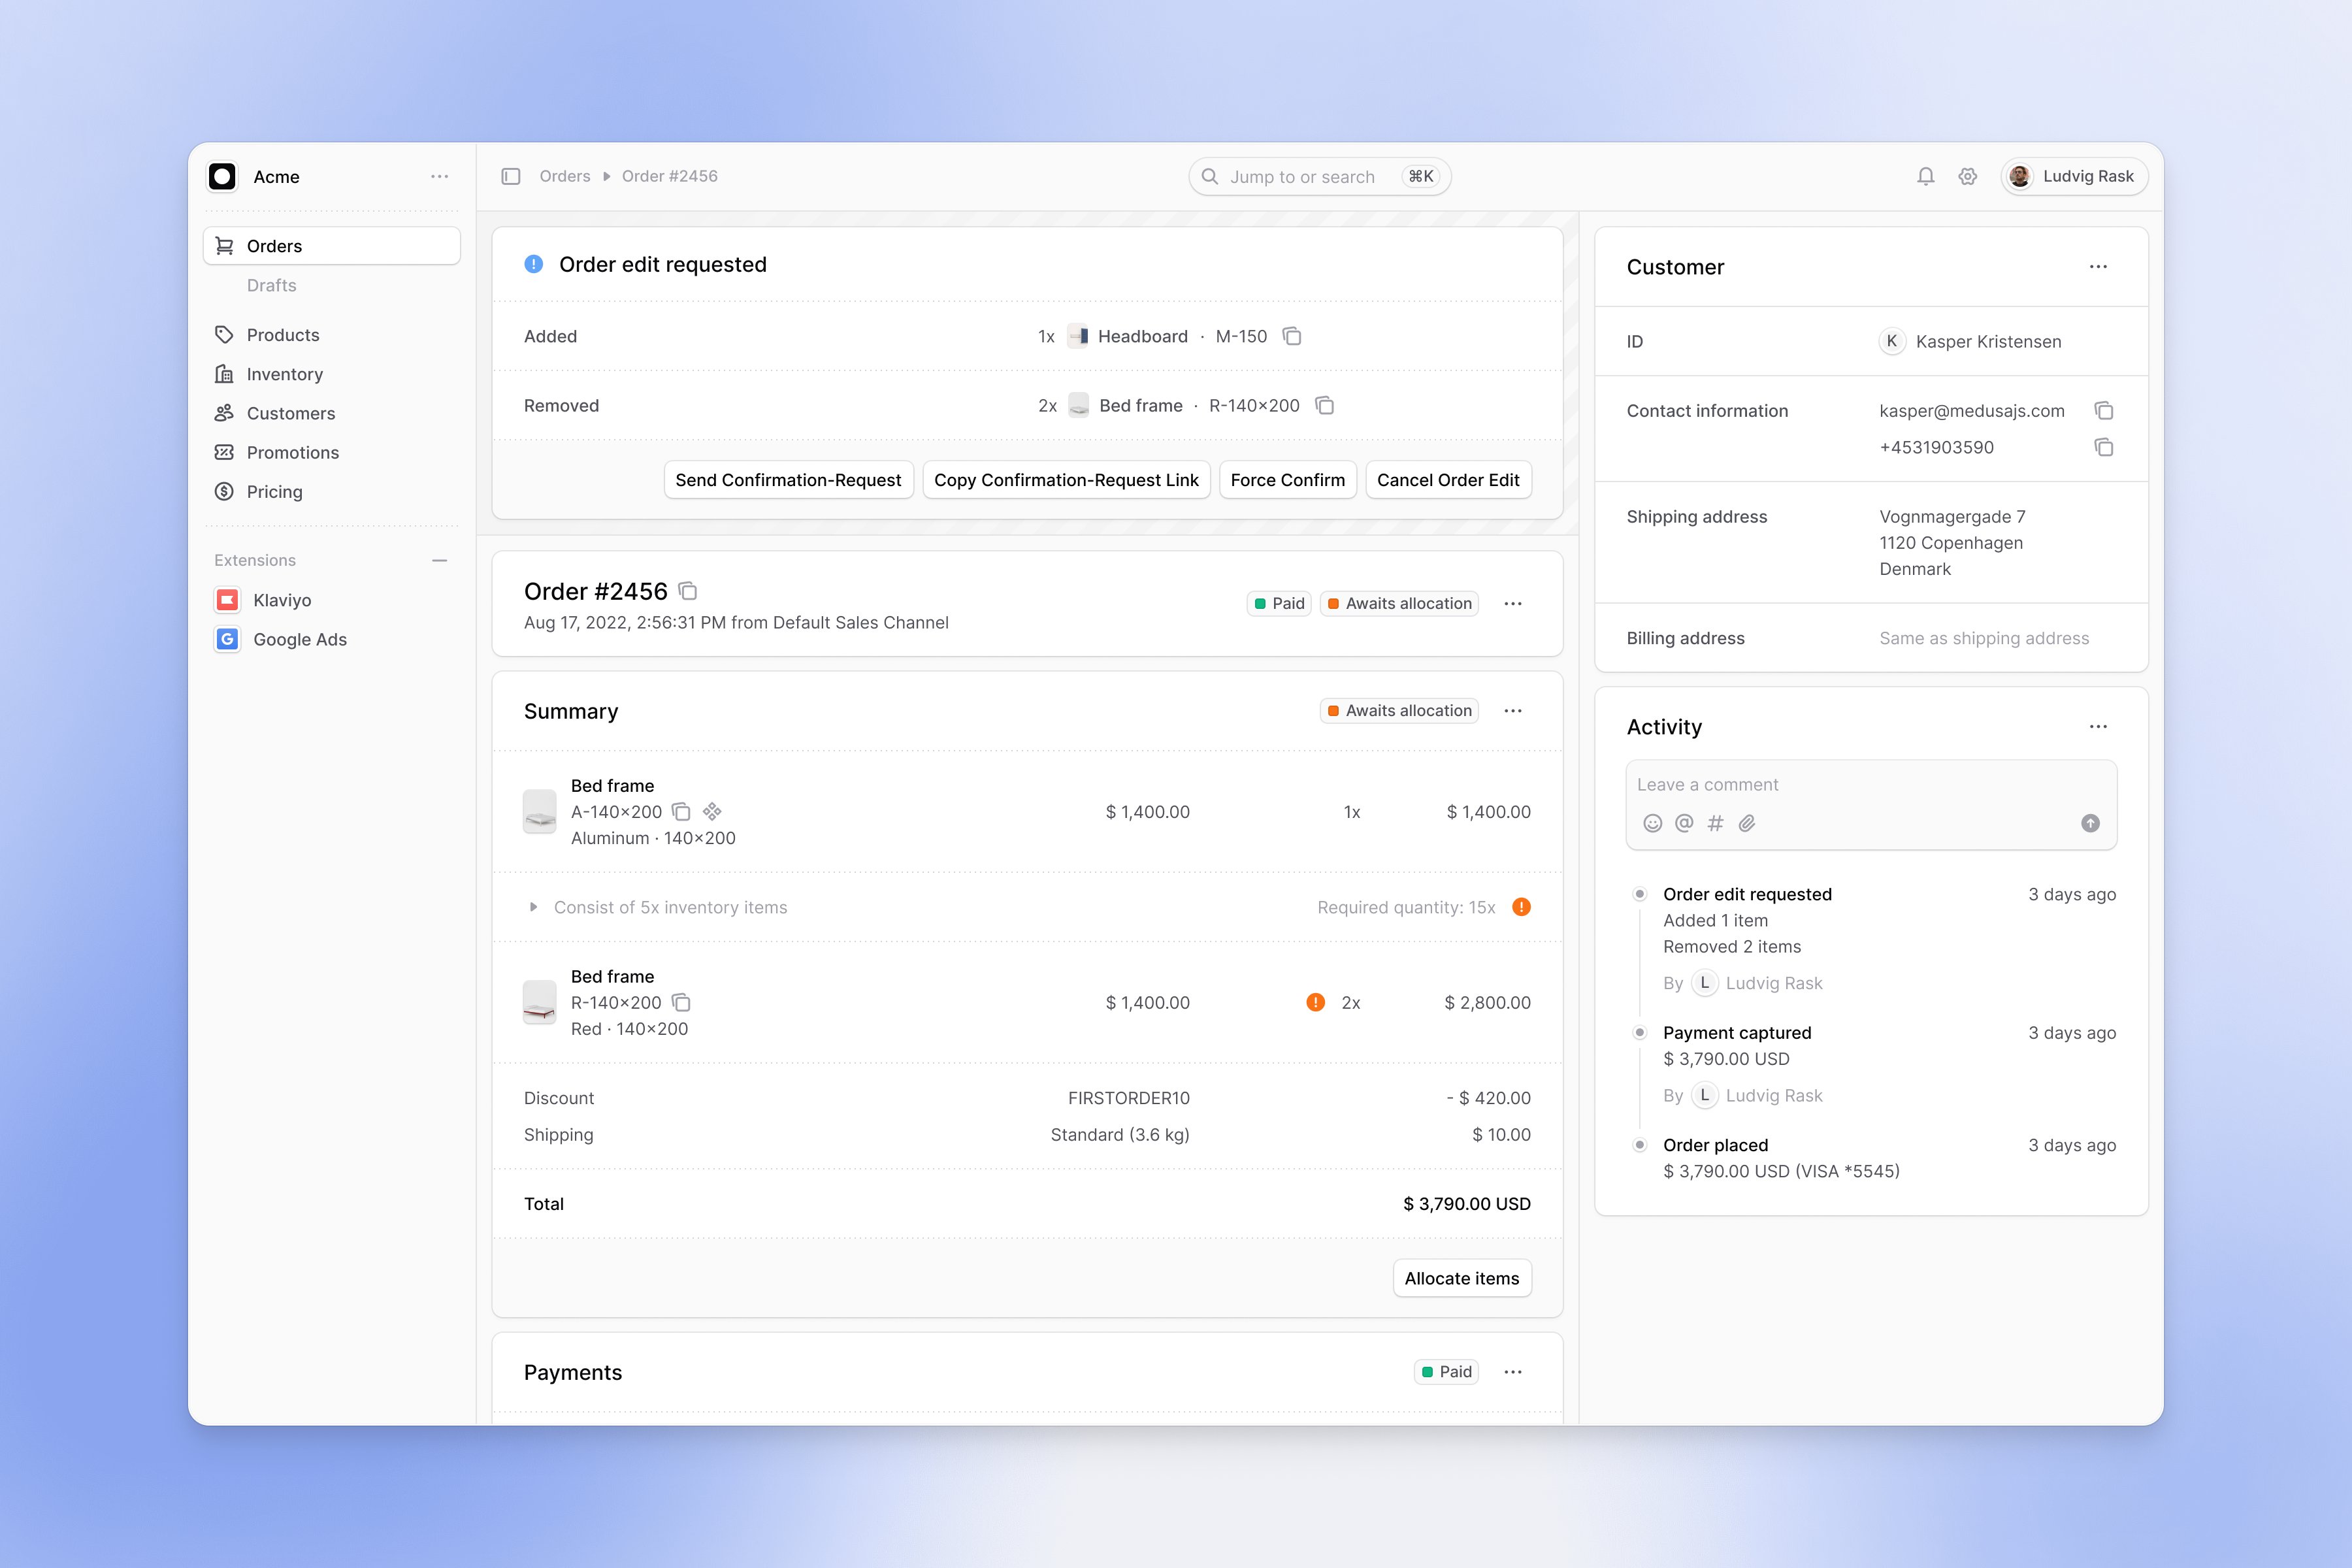Copy the customer phone number
2352x1568 pixels.
(2104, 448)
